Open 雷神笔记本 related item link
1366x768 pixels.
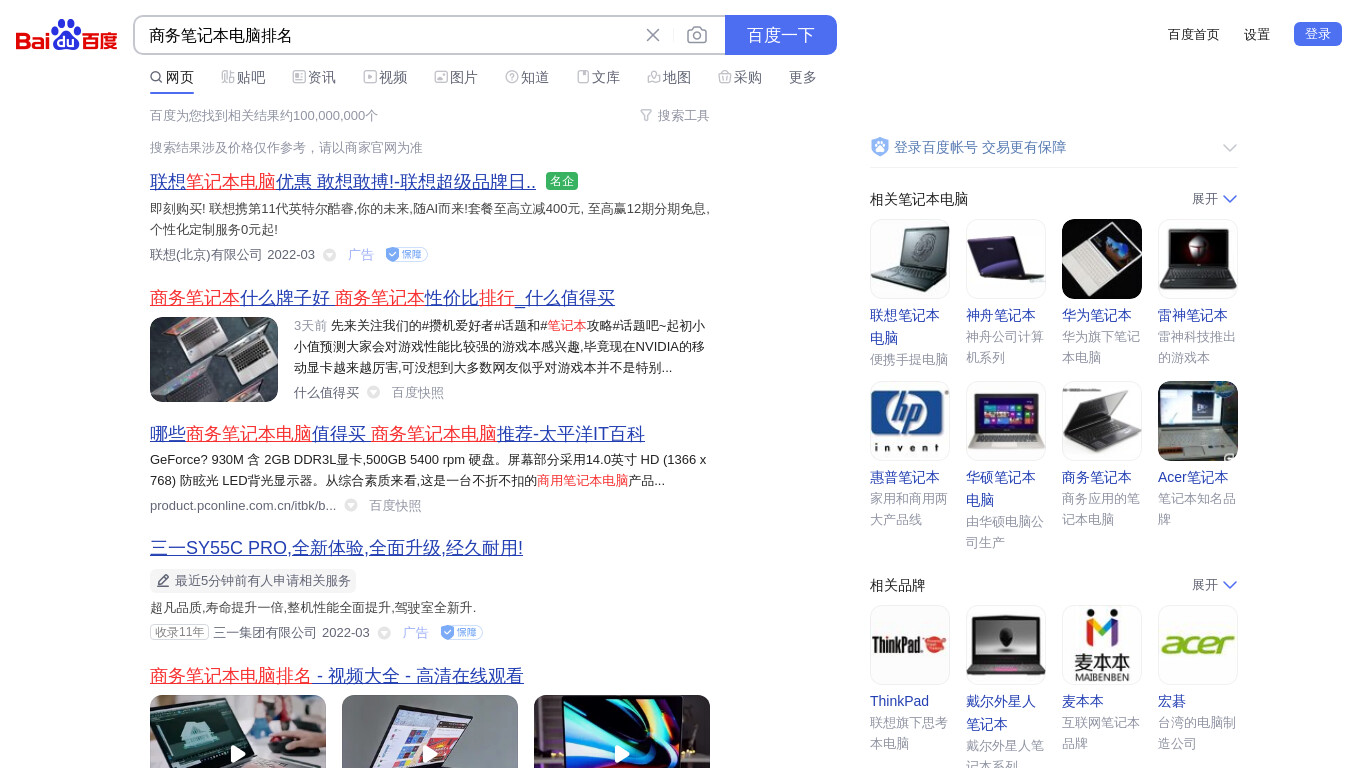pos(1193,315)
